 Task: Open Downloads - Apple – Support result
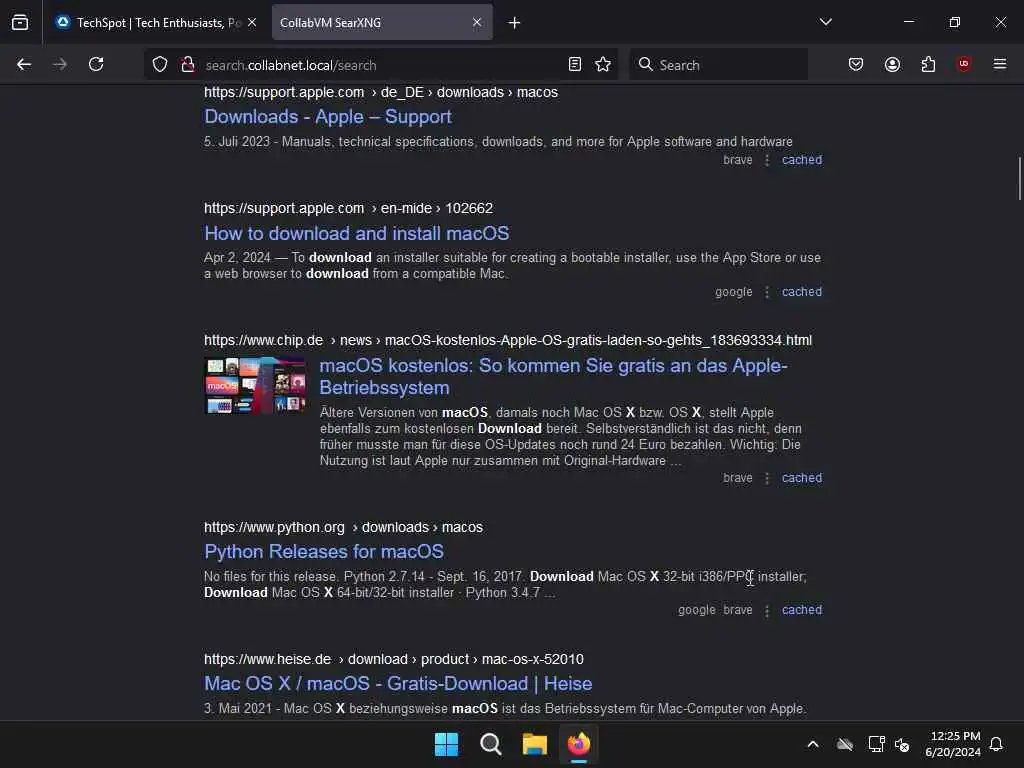pyautogui.click(x=328, y=117)
